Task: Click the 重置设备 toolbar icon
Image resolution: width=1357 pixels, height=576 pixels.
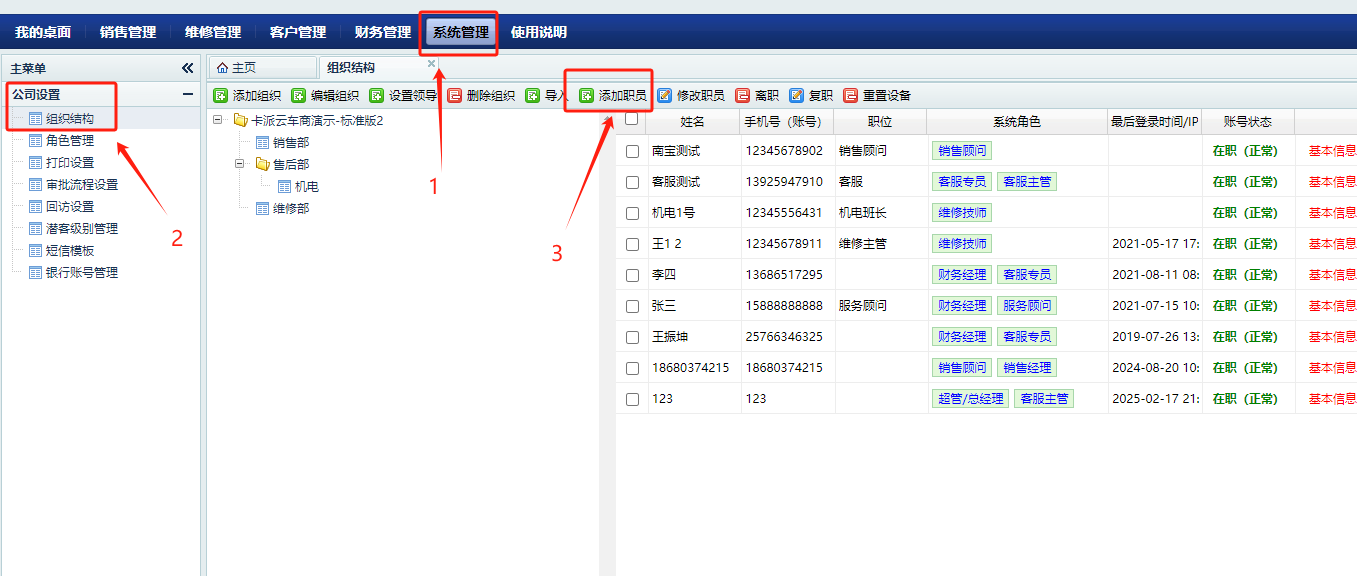Action: (851, 96)
